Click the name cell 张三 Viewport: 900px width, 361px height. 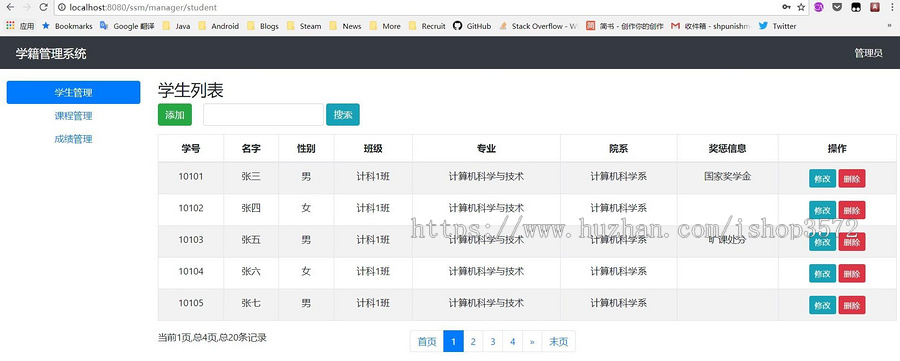click(251, 177)
